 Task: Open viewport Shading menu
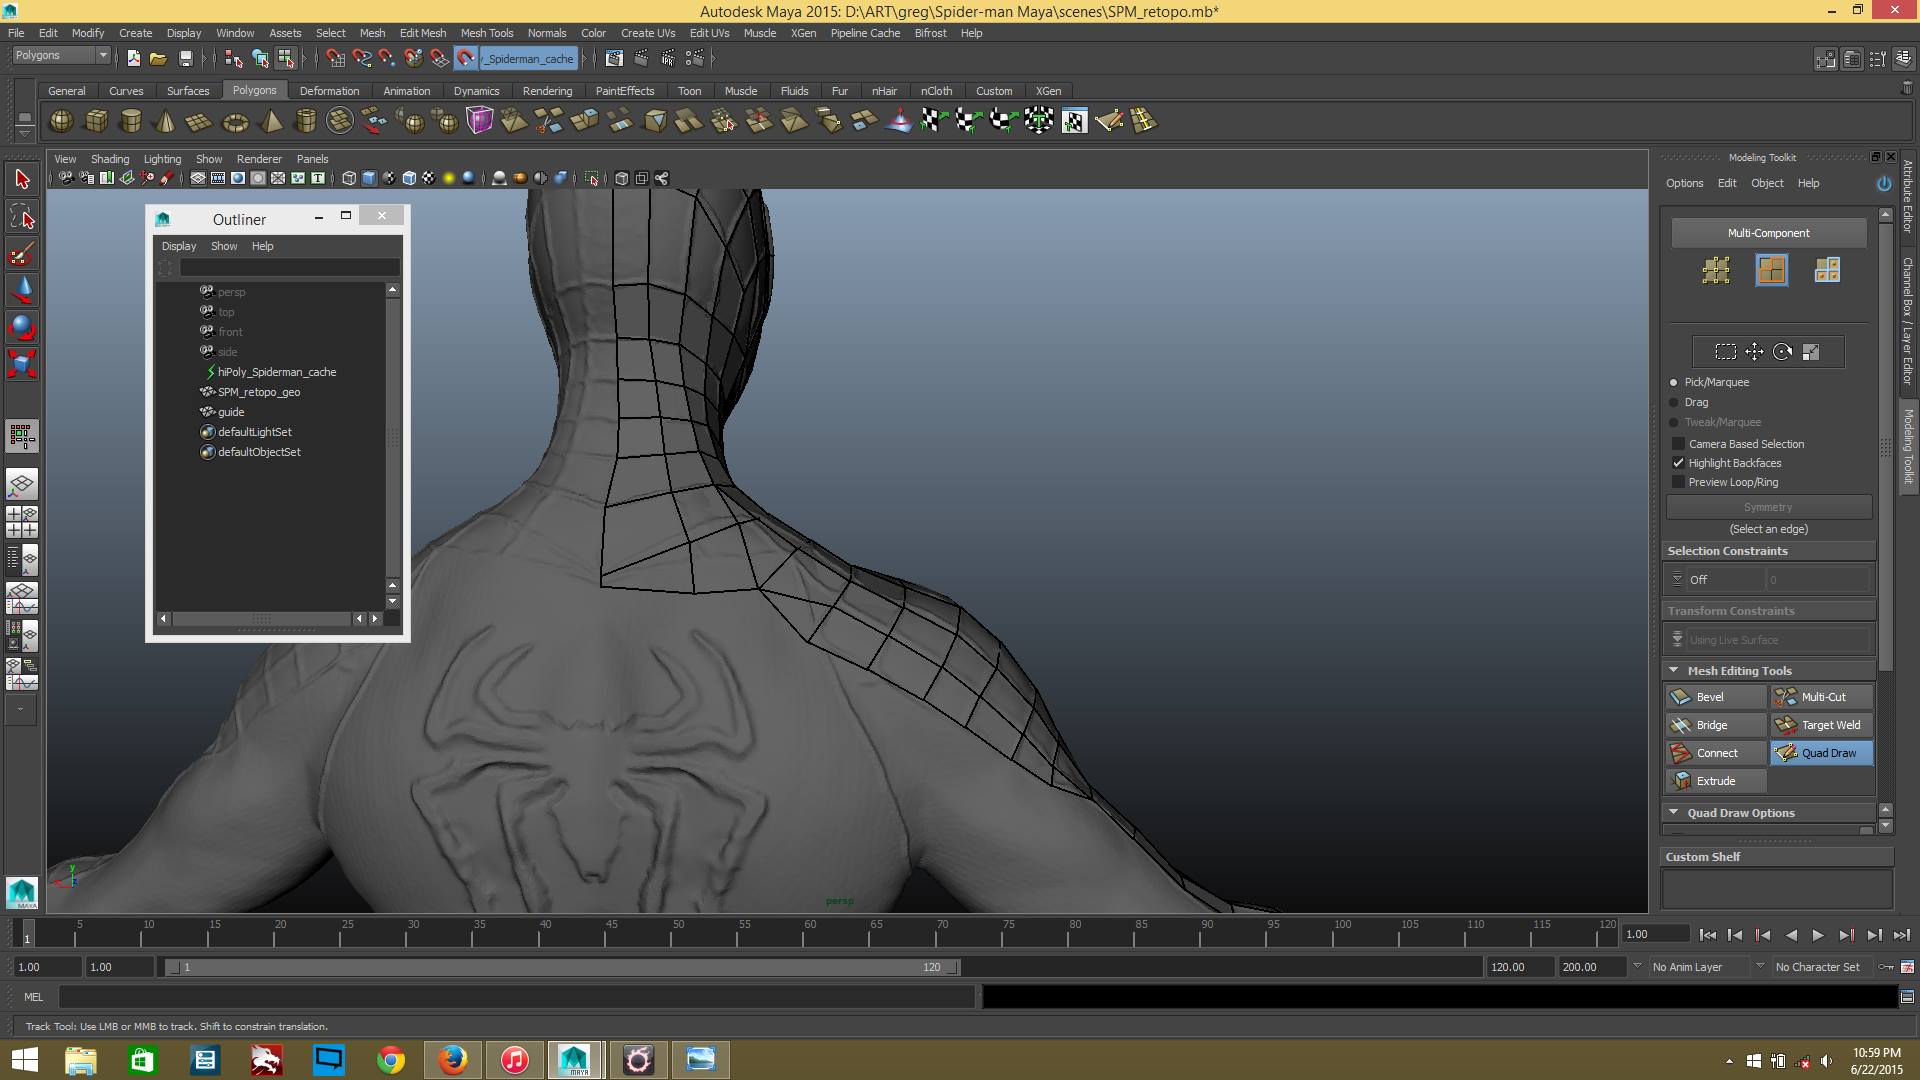pos(110,159)
